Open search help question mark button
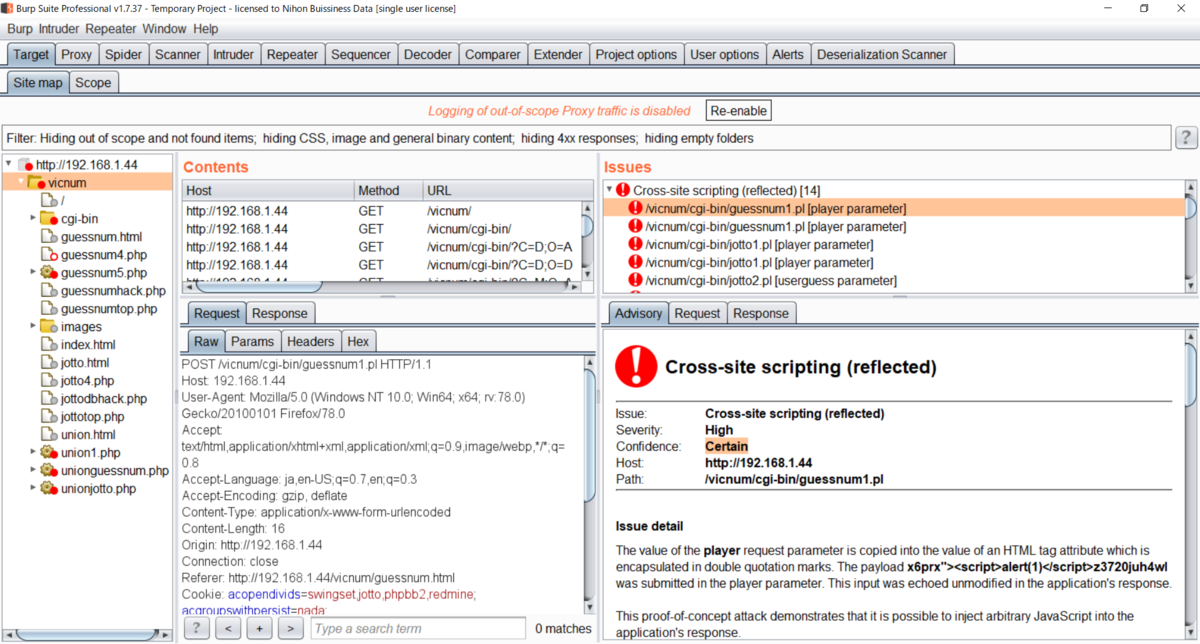The image size is (1200, 644). 197,628
